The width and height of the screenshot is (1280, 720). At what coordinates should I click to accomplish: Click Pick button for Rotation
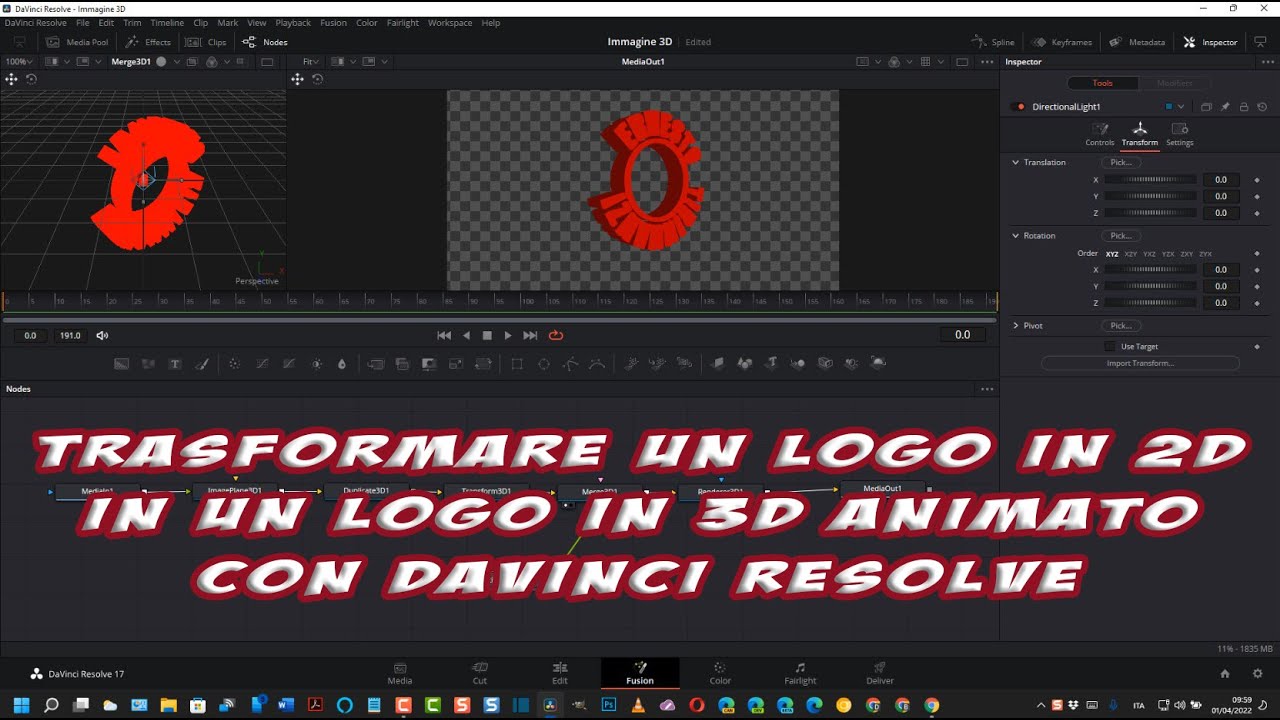point(1121,236)
